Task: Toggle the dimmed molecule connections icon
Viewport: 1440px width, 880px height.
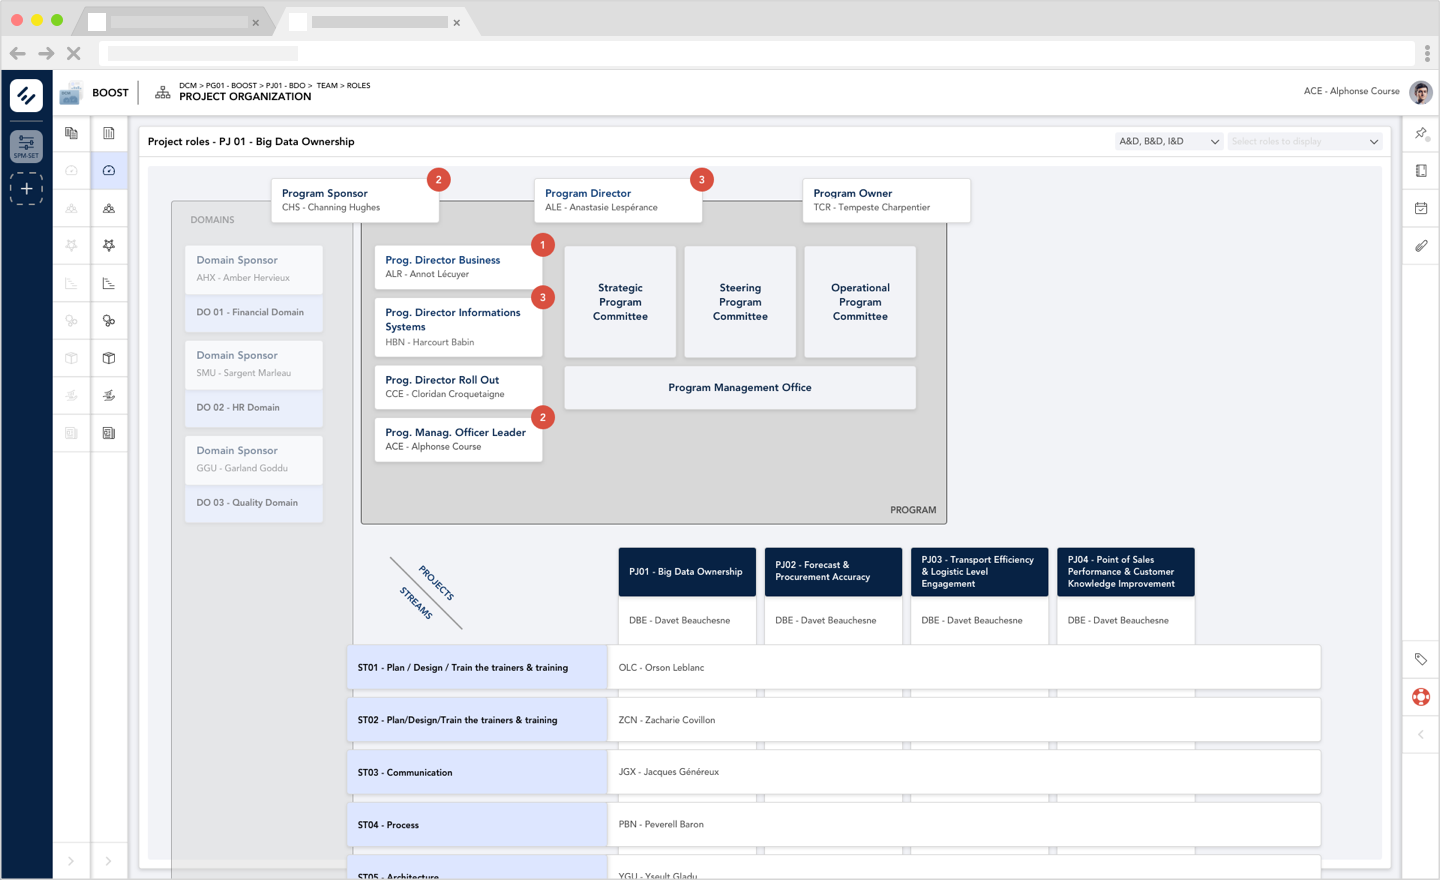Action: [x=70, y=320]
